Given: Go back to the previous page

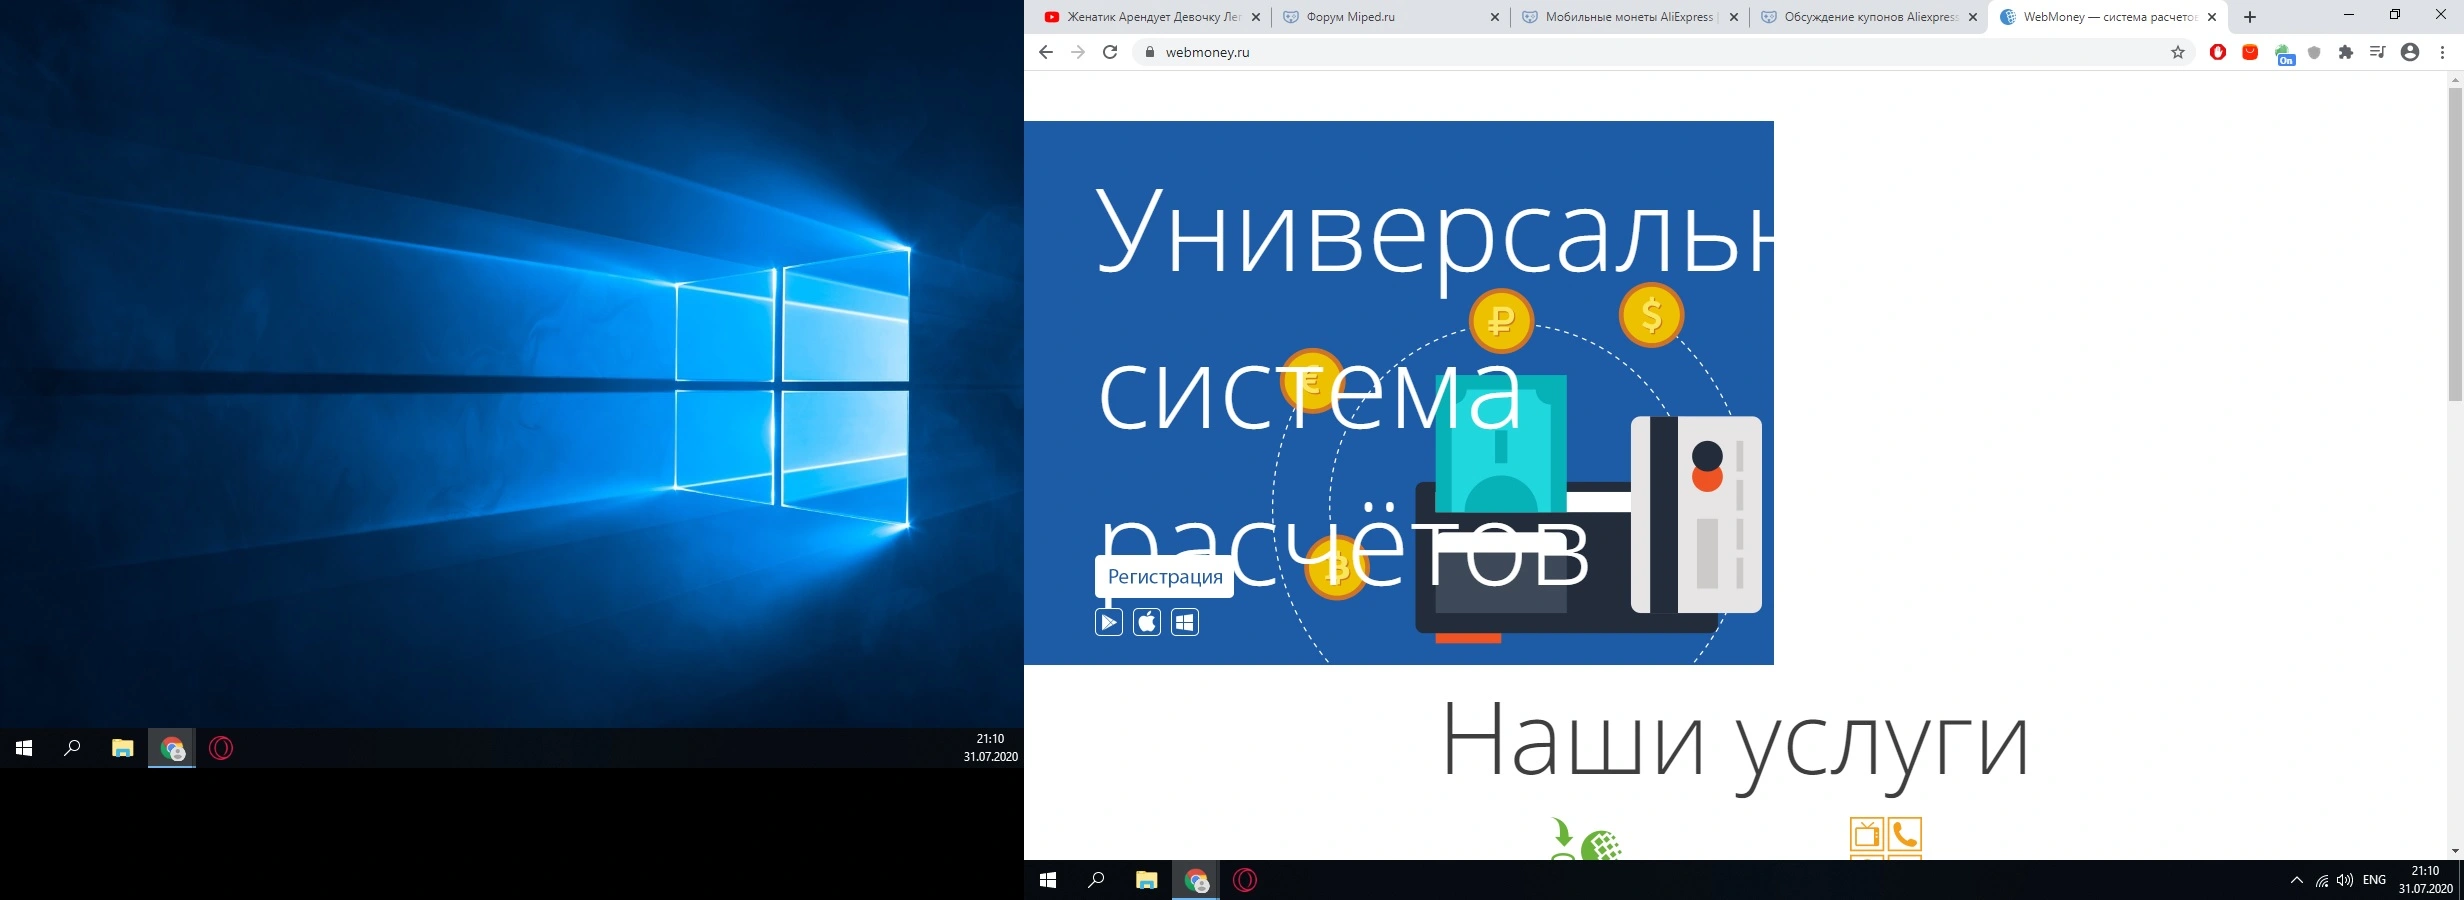Looking at the screenshot, I should coord(1046,52).
